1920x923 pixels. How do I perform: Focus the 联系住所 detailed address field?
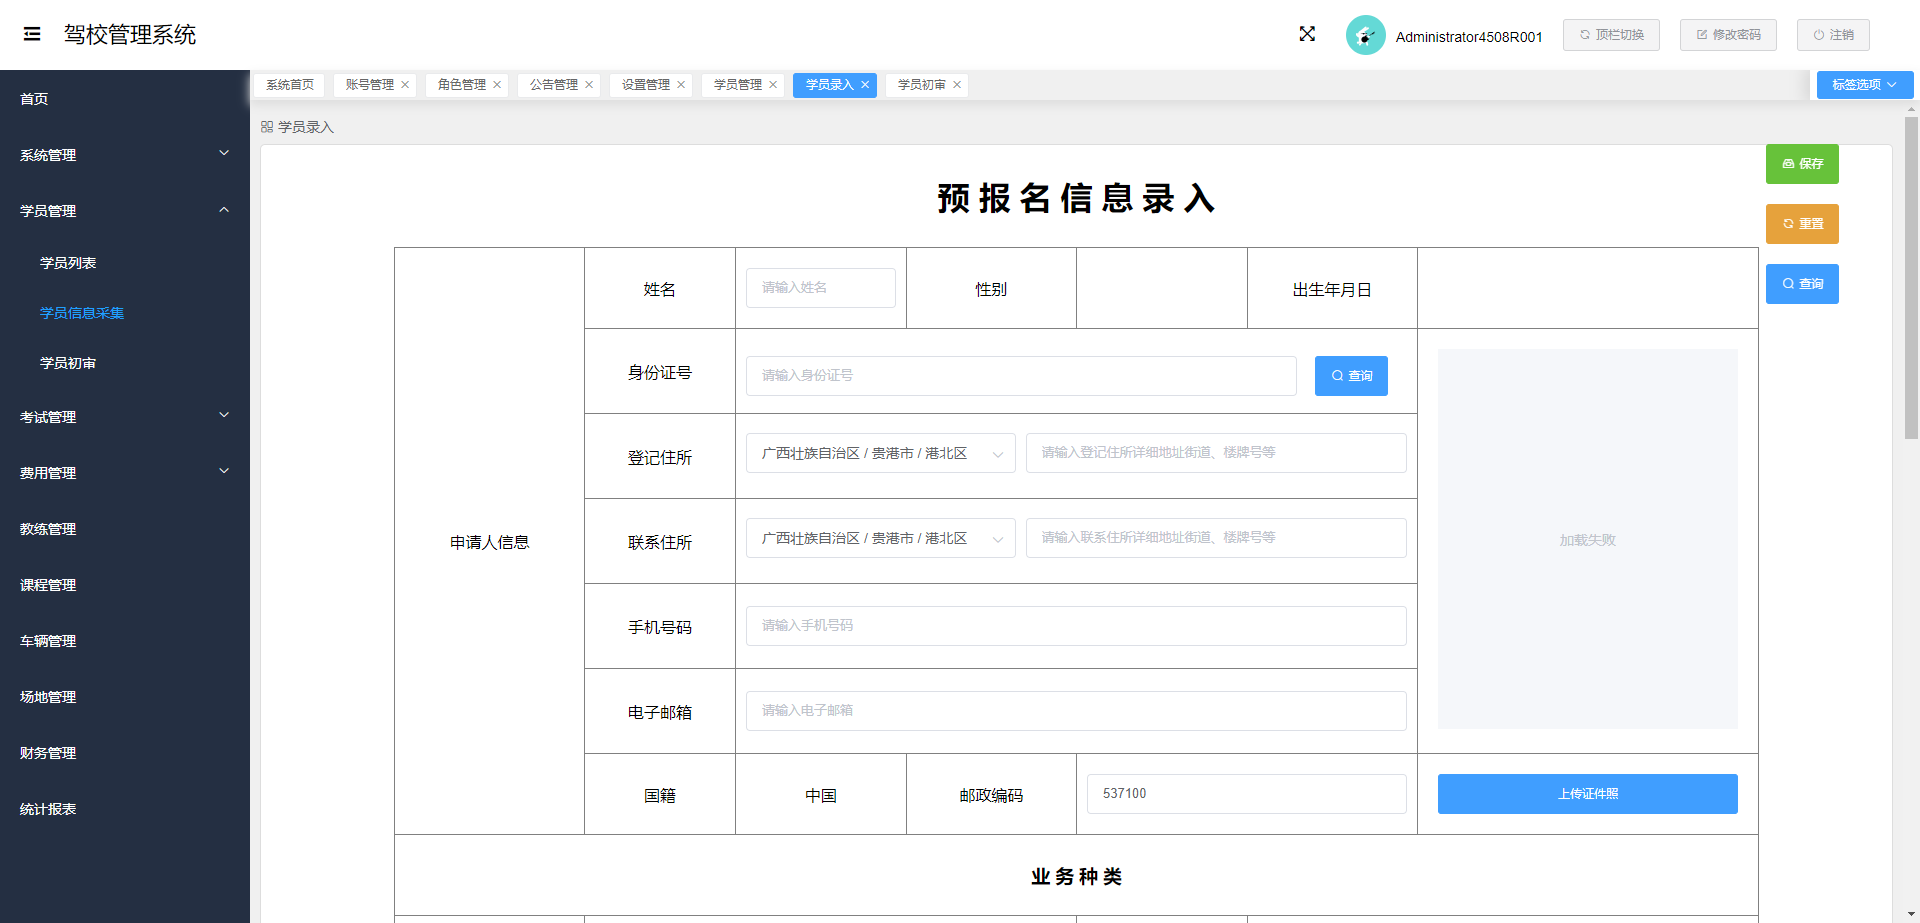(1216, 538)
